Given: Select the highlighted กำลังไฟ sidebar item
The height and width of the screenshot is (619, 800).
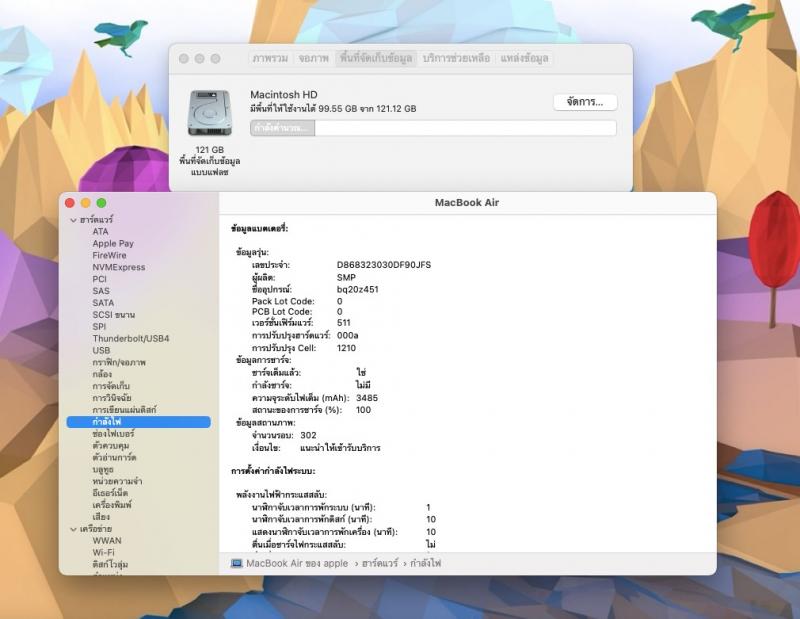Looking at the screenshot, I should pyautogui.click(x=138, y=422).
